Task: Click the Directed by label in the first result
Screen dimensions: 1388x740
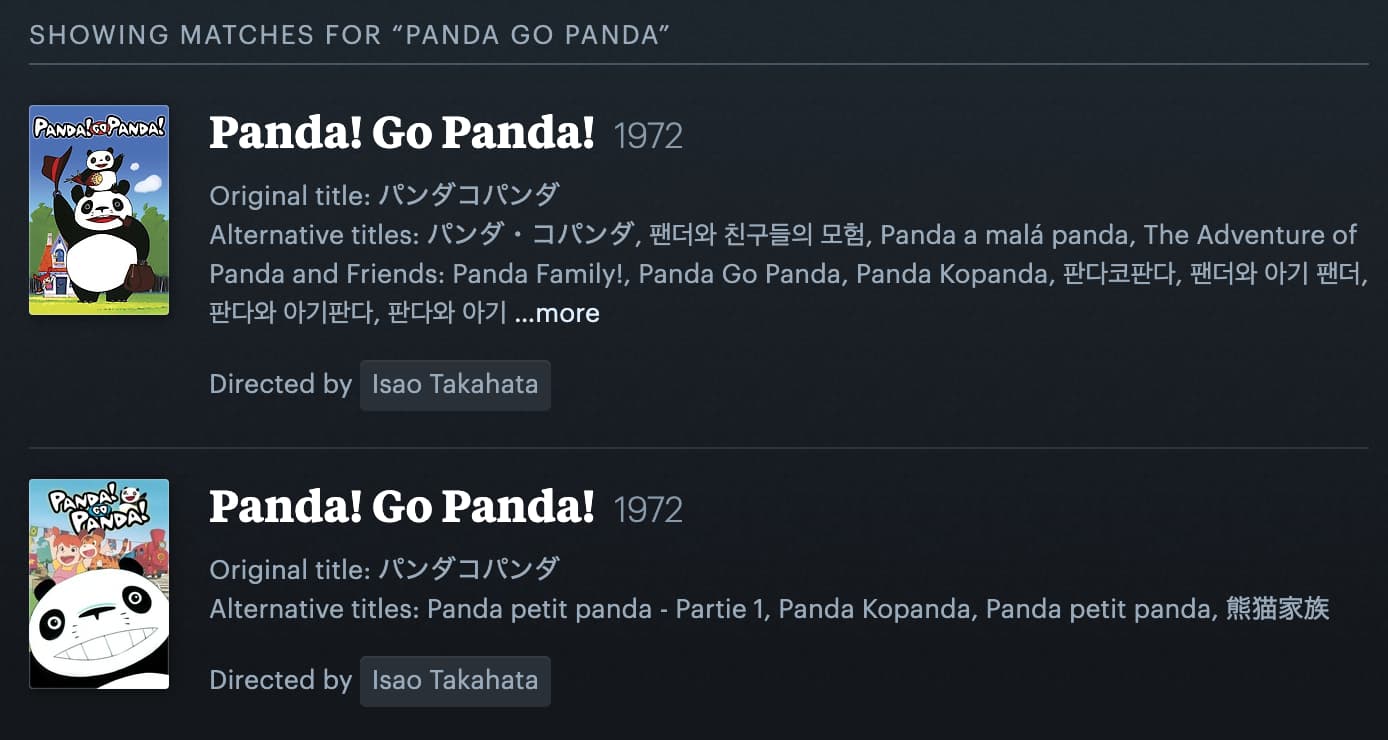Action: pos(280,385)
